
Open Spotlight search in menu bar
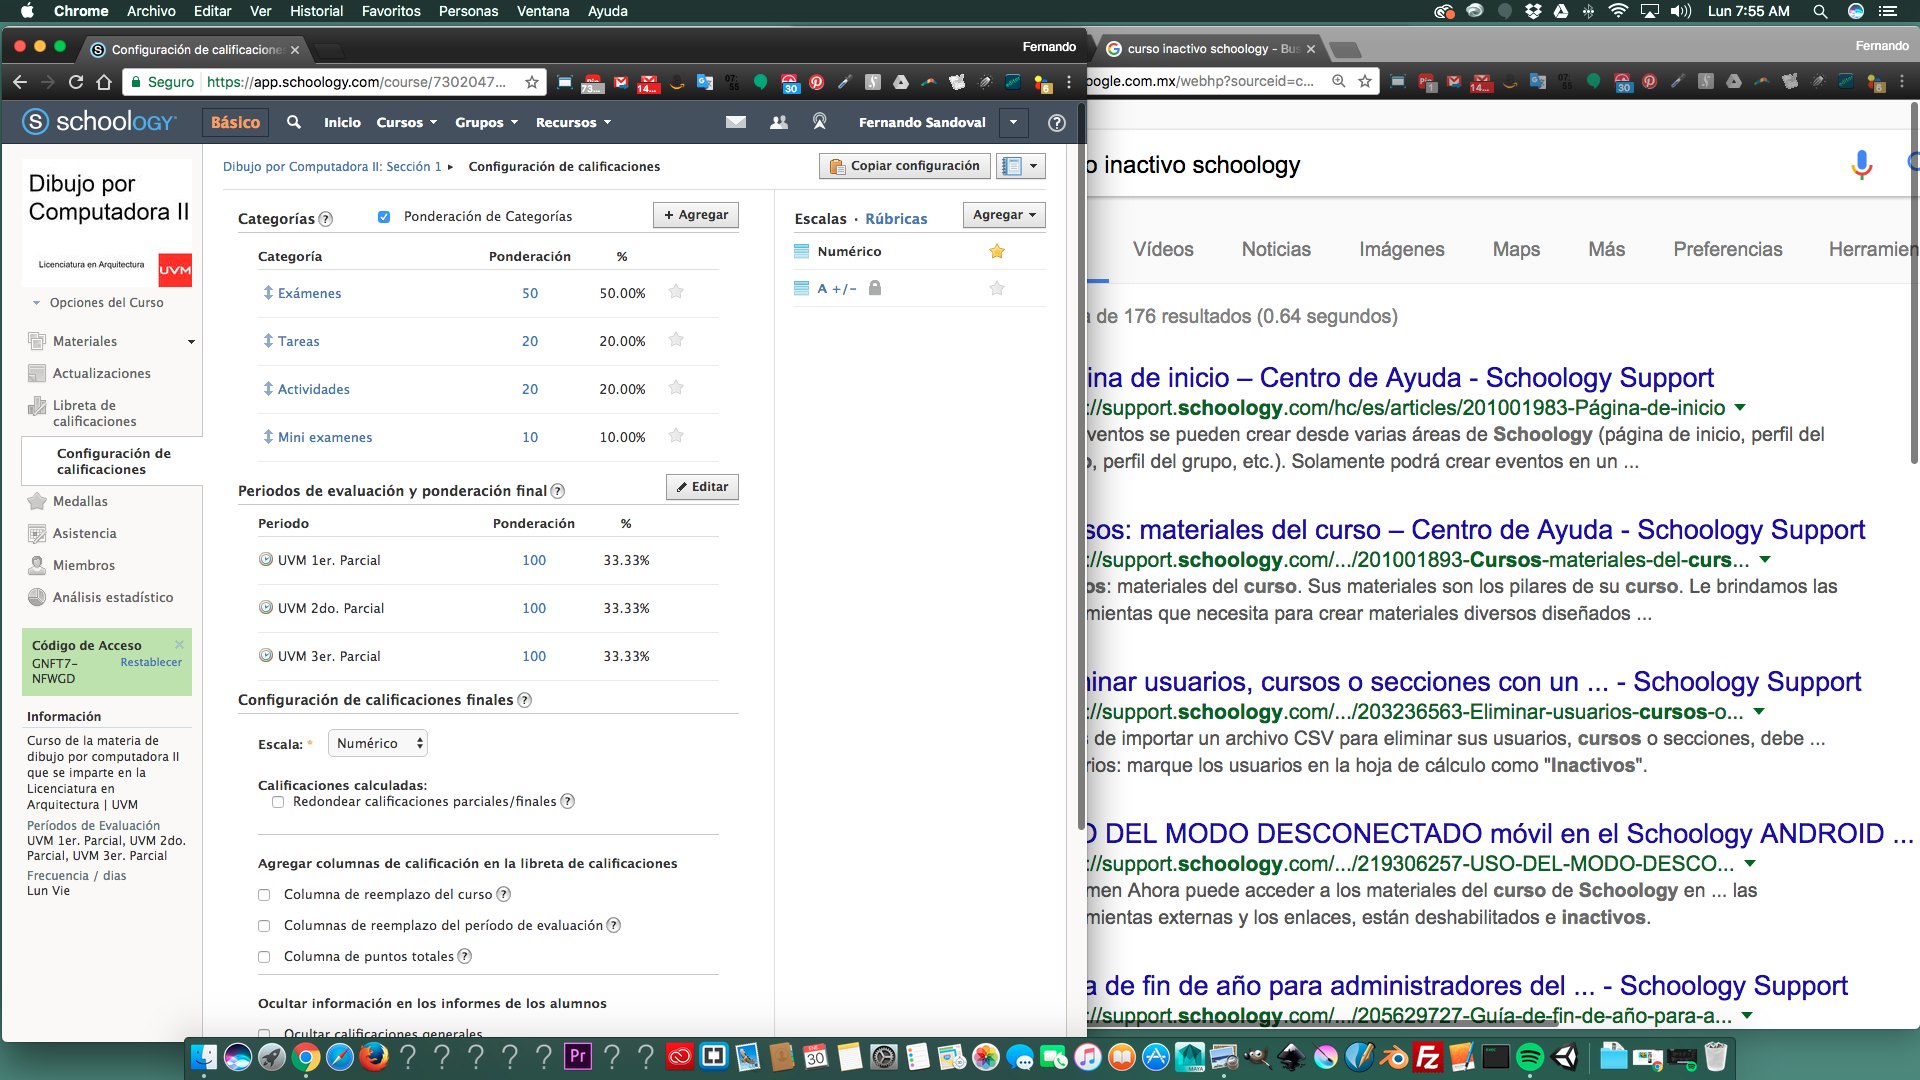[x=1820, y=11]
